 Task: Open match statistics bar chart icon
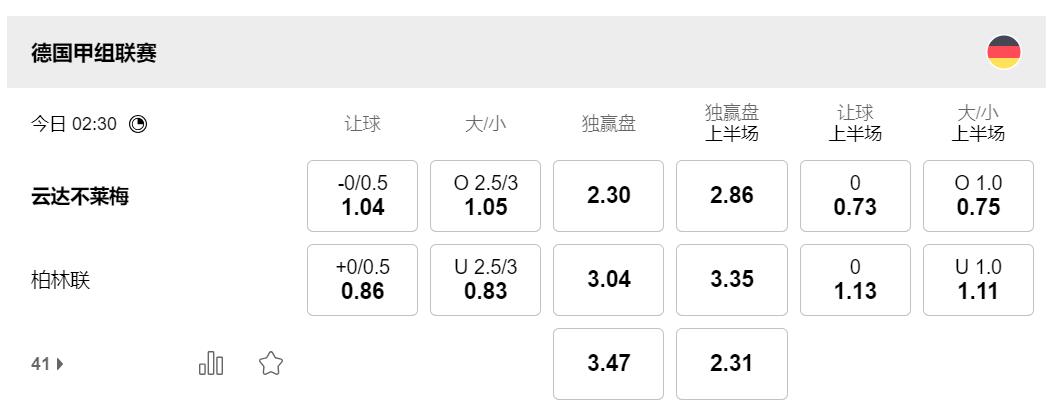coord(211,364)
